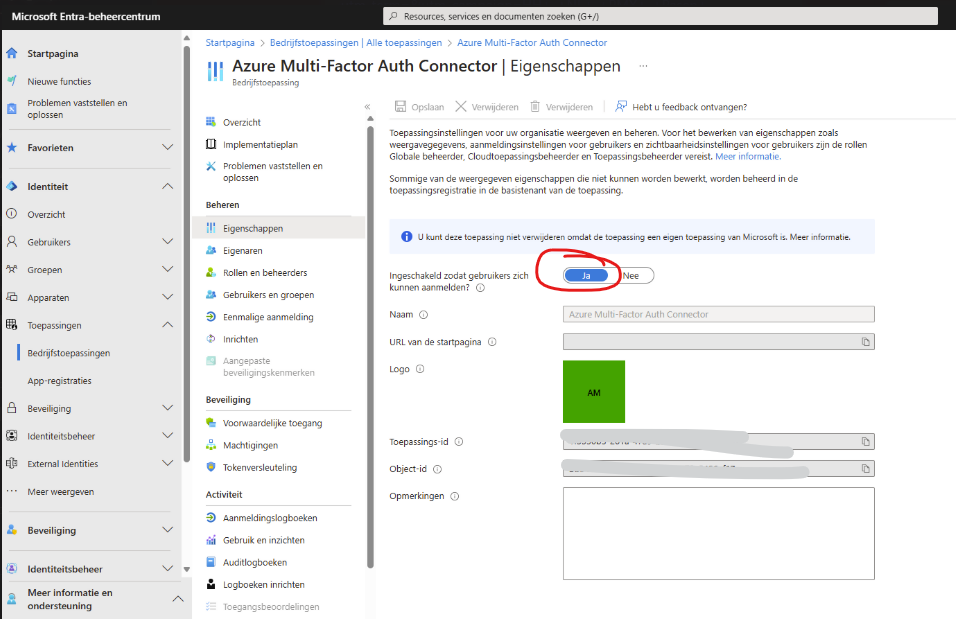The height and width of the screenshot is (619, 956).
Task: Click the Gebruikers person icon in sidebar
Action: (x=12, y=242)
